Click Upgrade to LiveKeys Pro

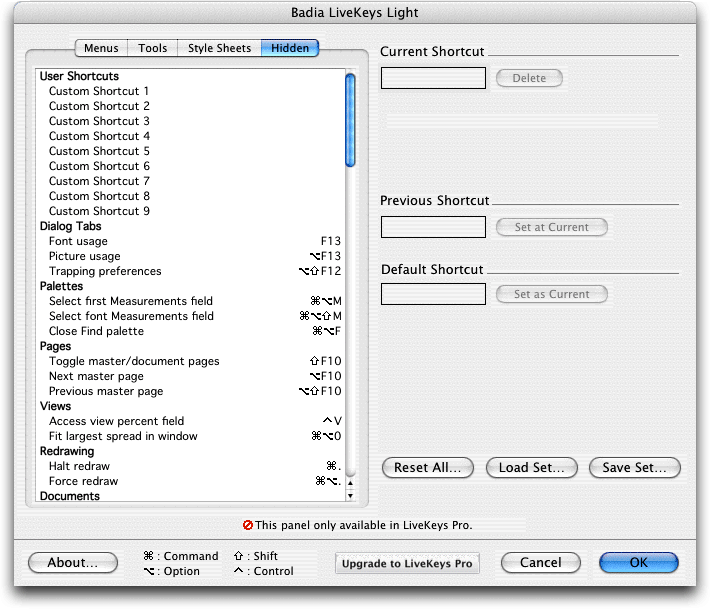pyautogui.click(x=407, y=563)
